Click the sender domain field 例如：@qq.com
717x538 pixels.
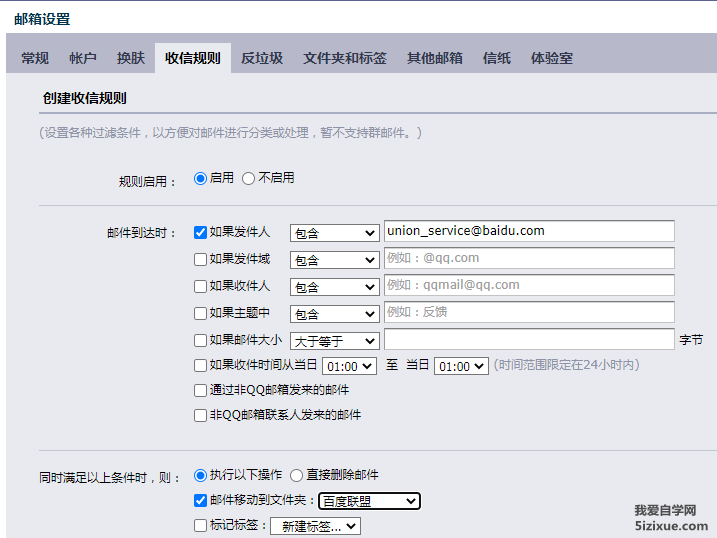(x=529, y=258)
